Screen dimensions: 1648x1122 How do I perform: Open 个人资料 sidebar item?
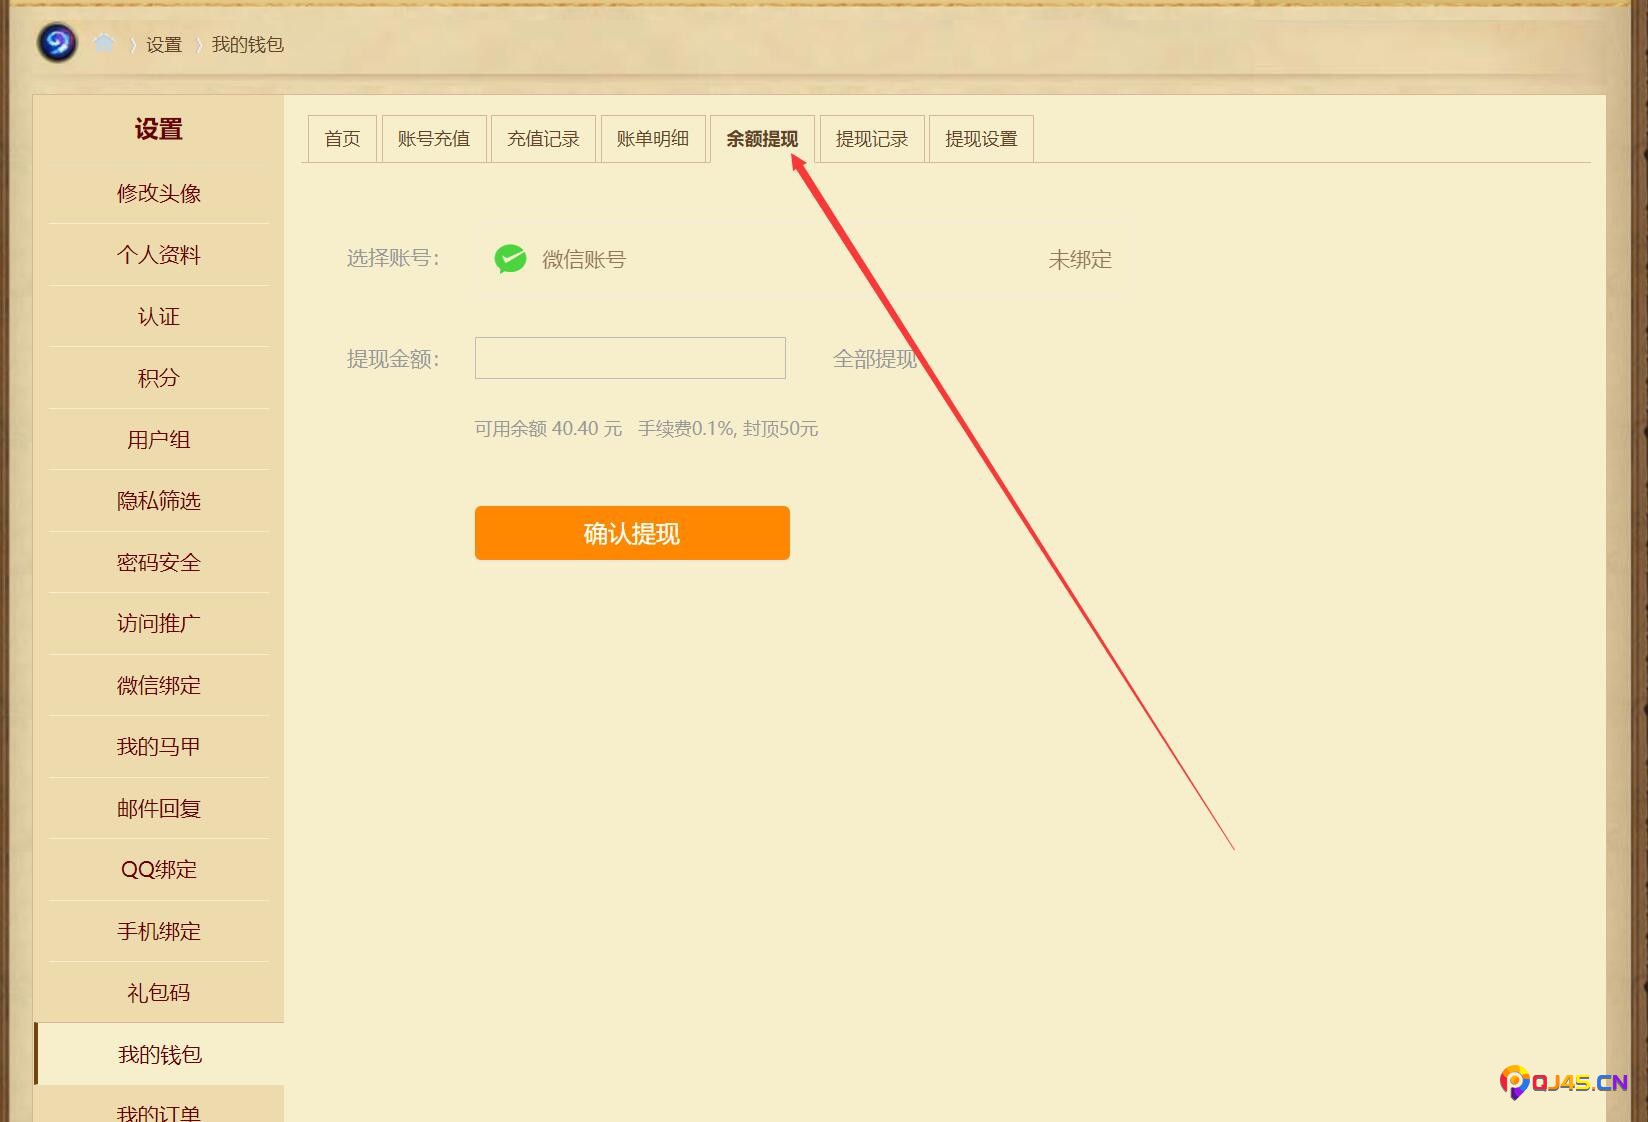(158, 255)
